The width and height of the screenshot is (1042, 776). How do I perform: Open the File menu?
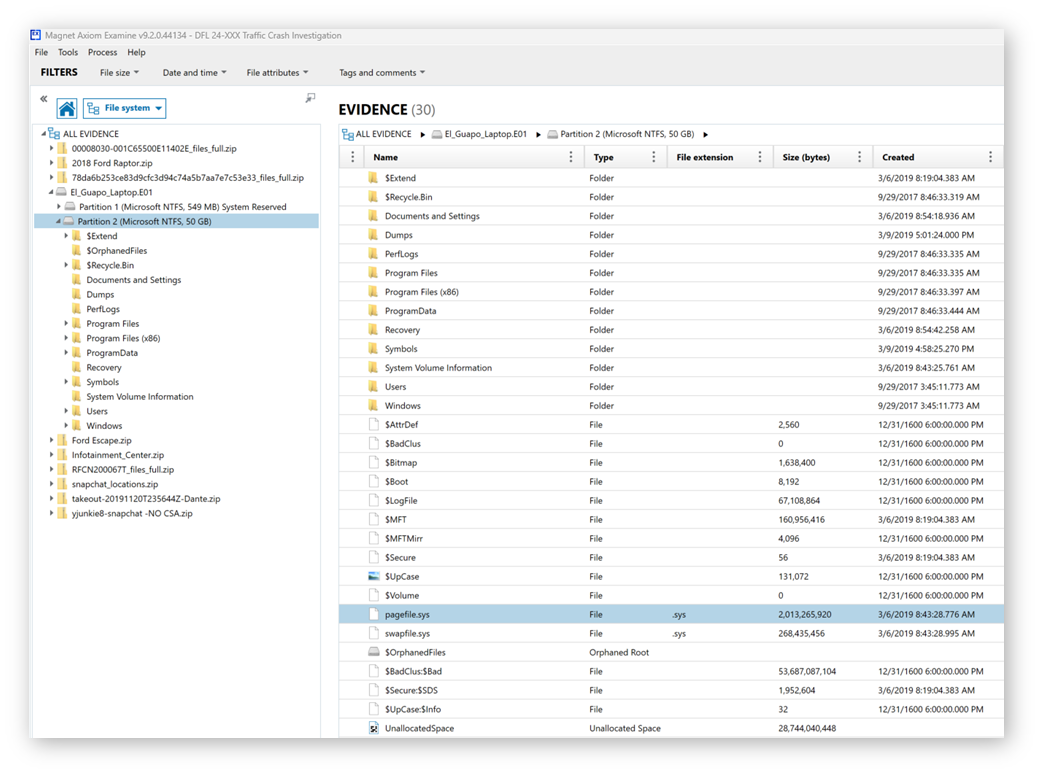click(41, 52)
